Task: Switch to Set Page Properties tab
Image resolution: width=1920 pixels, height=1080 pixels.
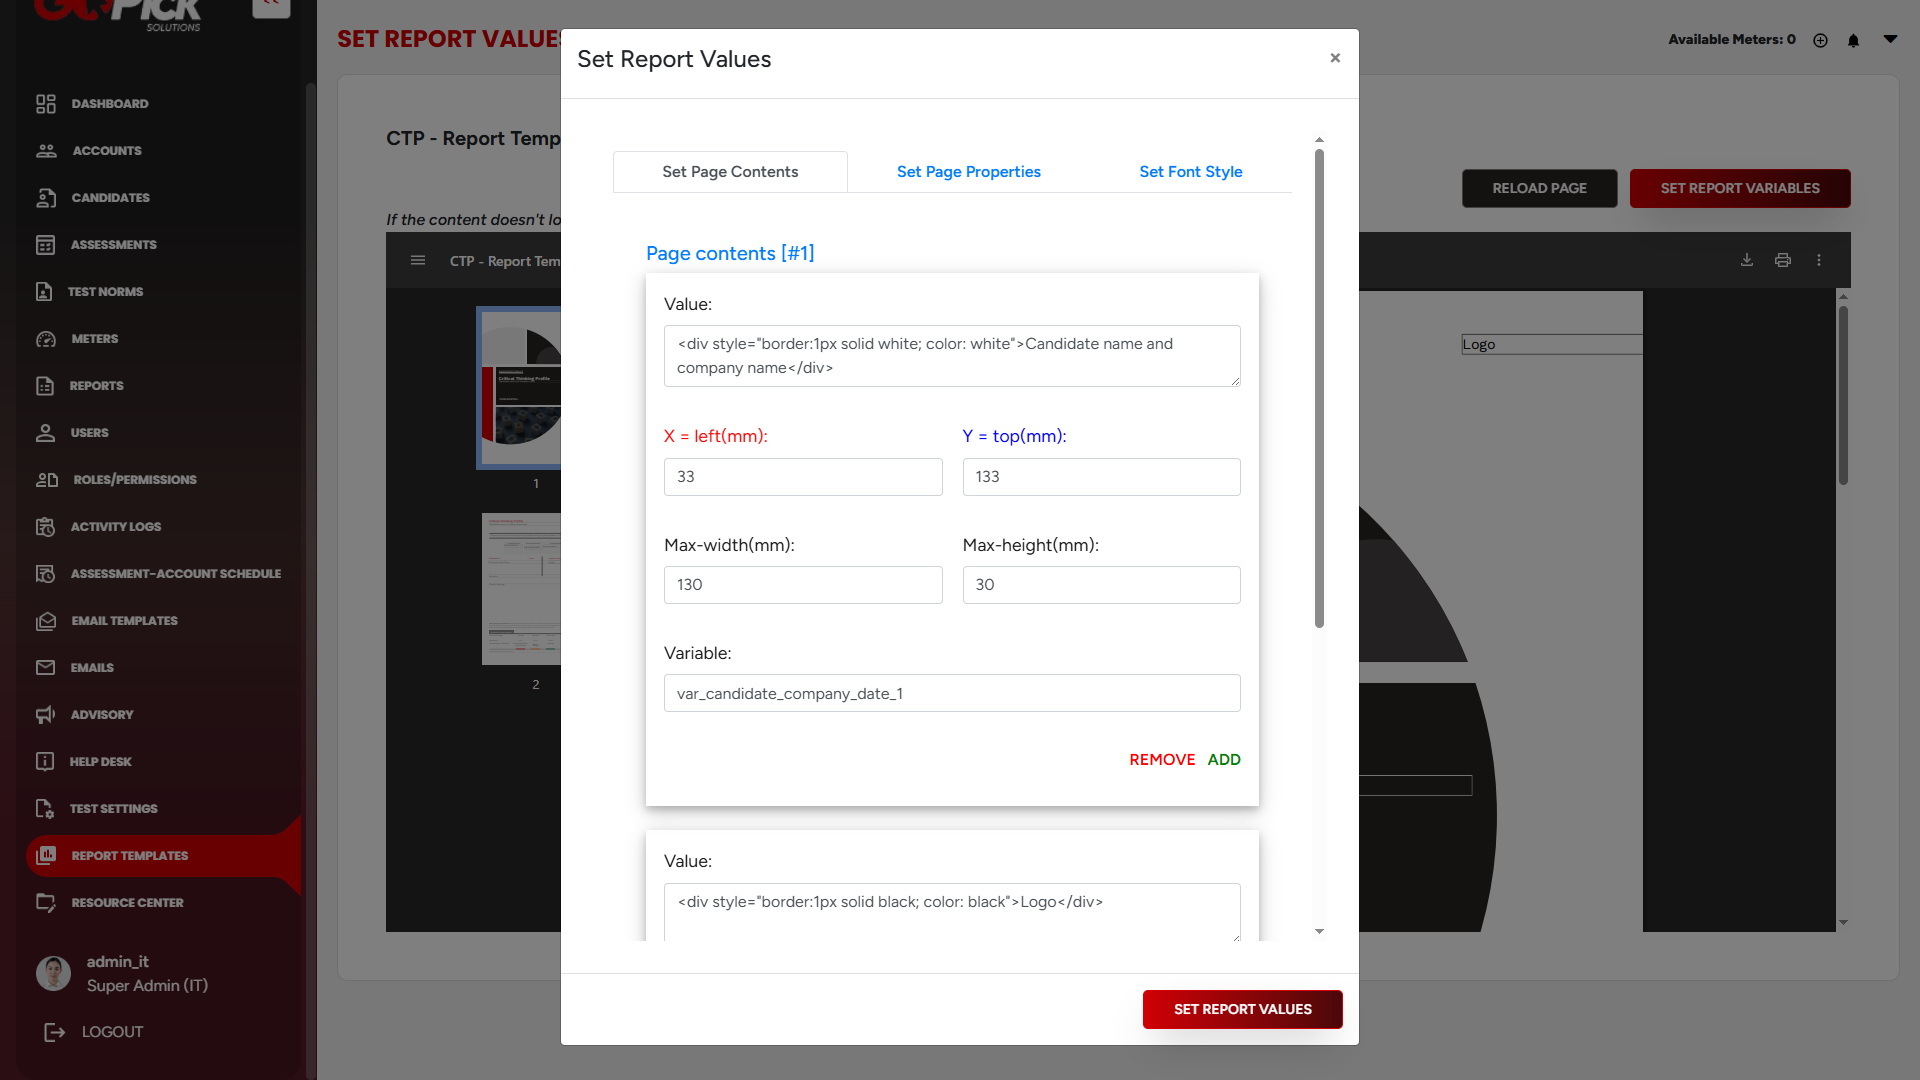Action: (968, 172)
